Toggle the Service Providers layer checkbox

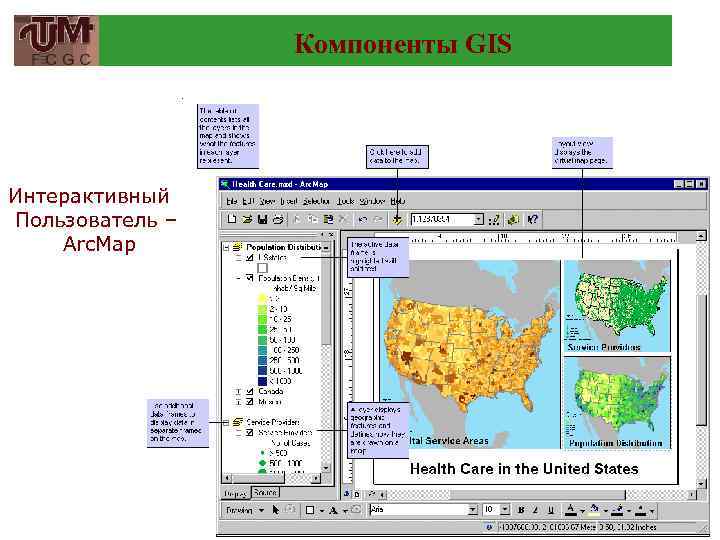[x=250, y=433]
